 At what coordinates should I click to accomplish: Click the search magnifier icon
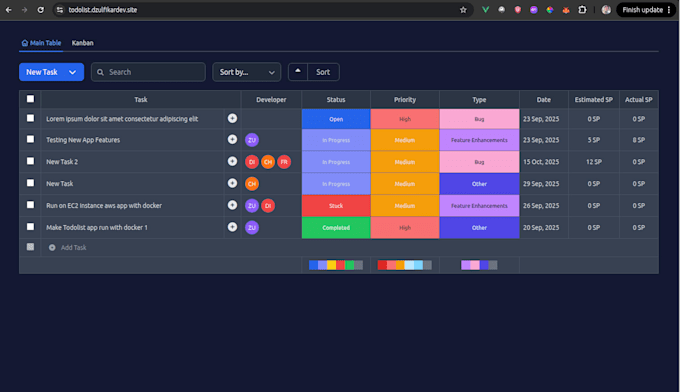point(101,72)
